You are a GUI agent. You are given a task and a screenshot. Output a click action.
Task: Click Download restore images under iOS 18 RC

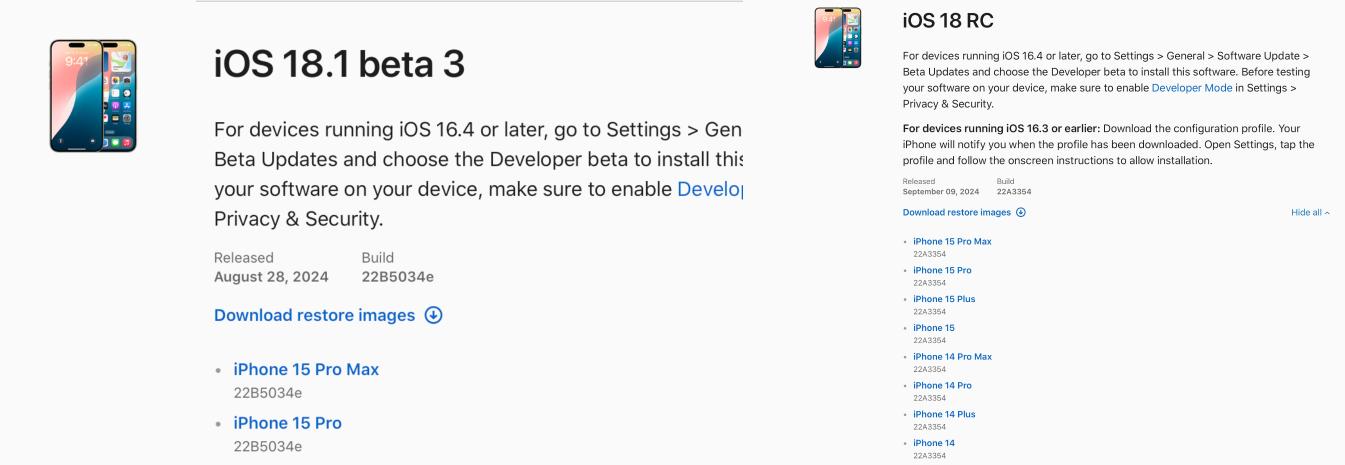point(957,212)
